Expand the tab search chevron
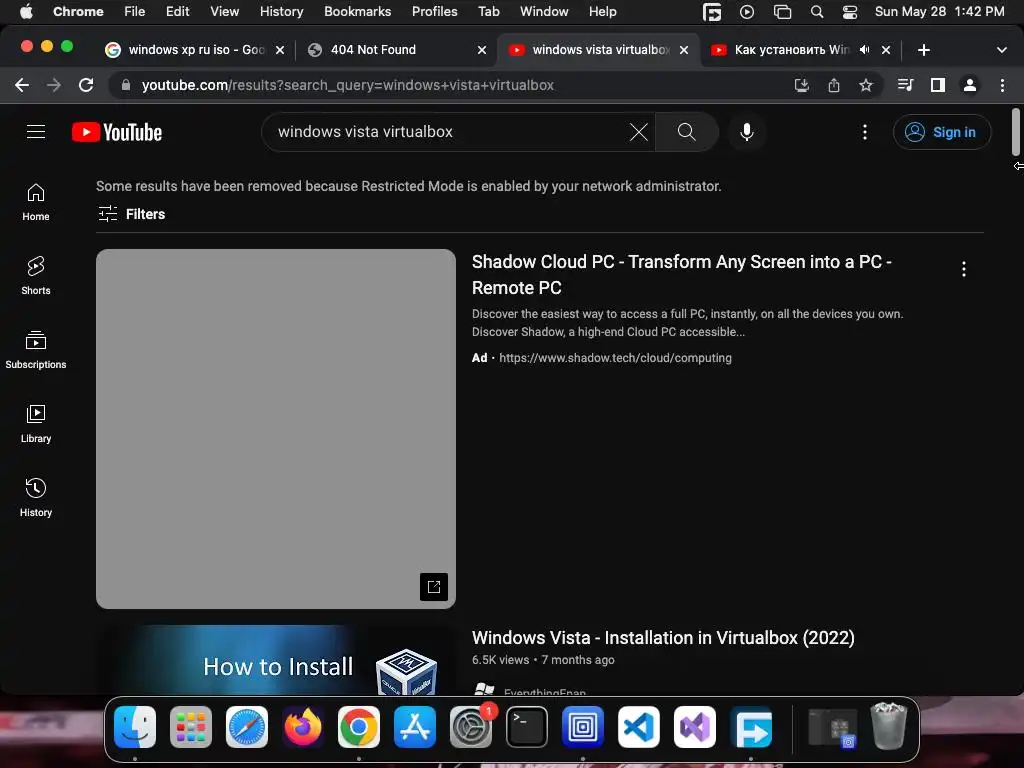 (1002, 50)
